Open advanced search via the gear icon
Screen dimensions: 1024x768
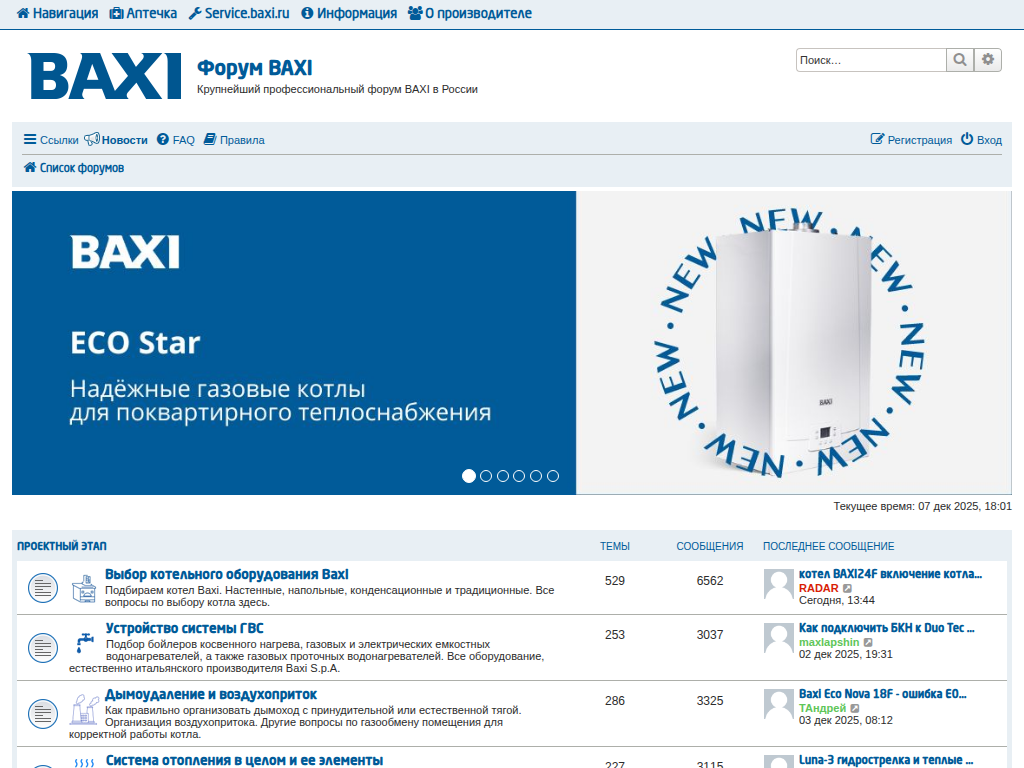pos(988,60)
